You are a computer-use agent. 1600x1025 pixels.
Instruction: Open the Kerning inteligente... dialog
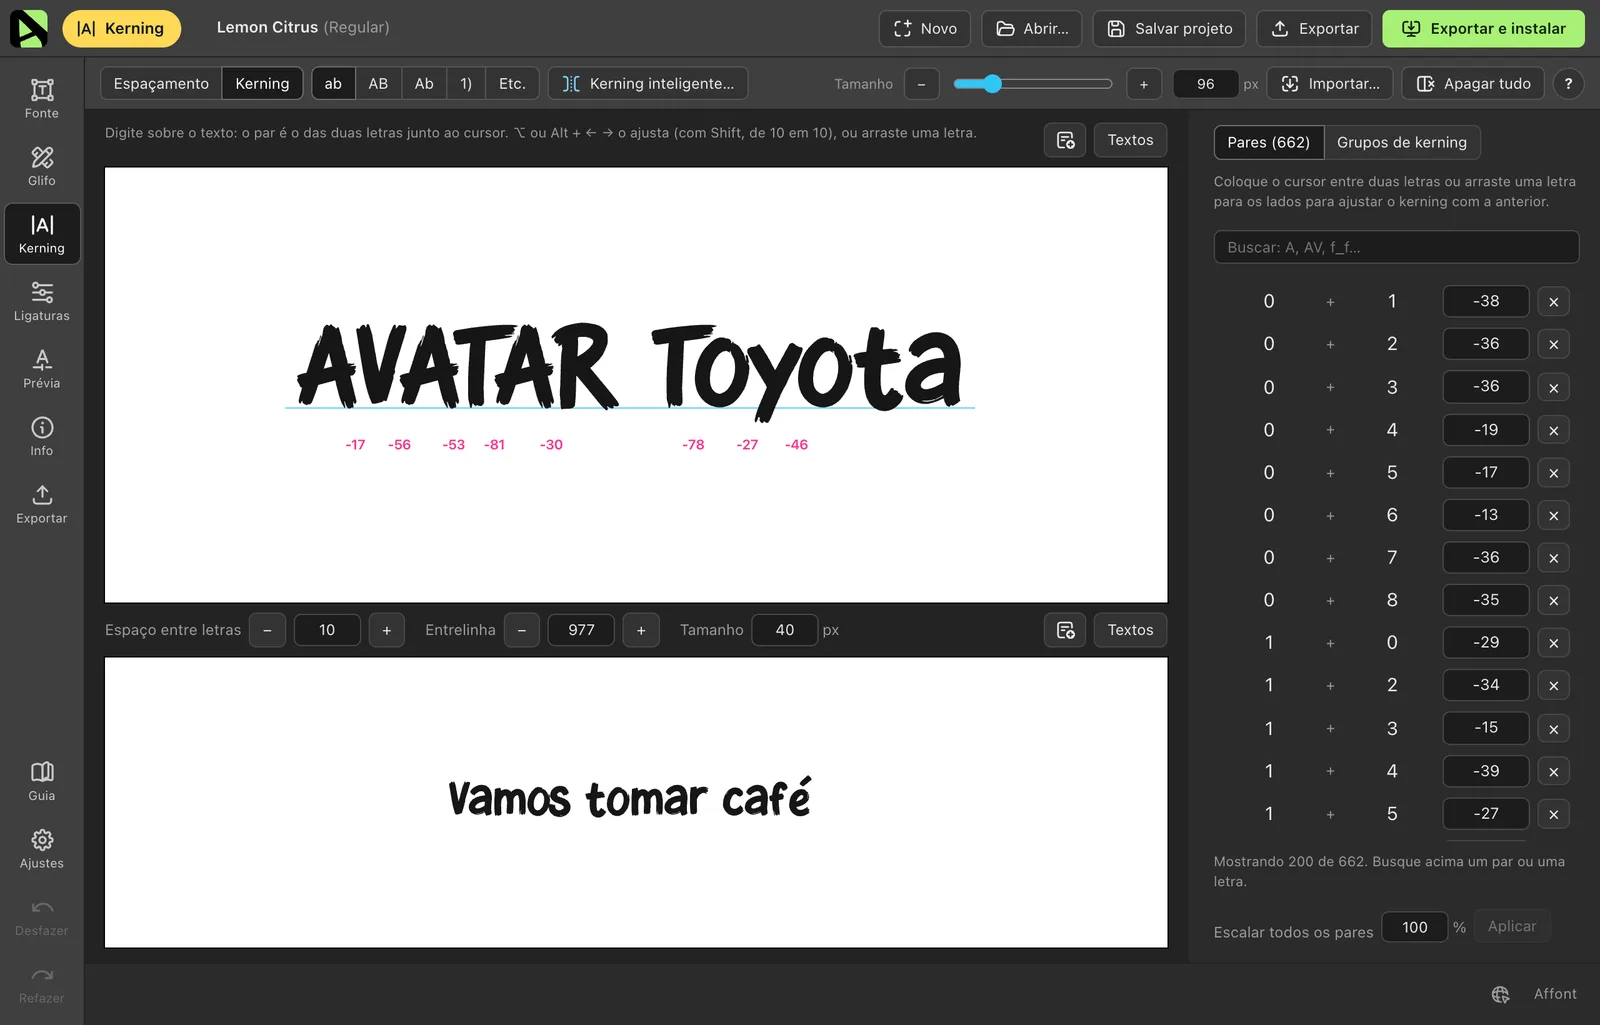pos(648,84)
